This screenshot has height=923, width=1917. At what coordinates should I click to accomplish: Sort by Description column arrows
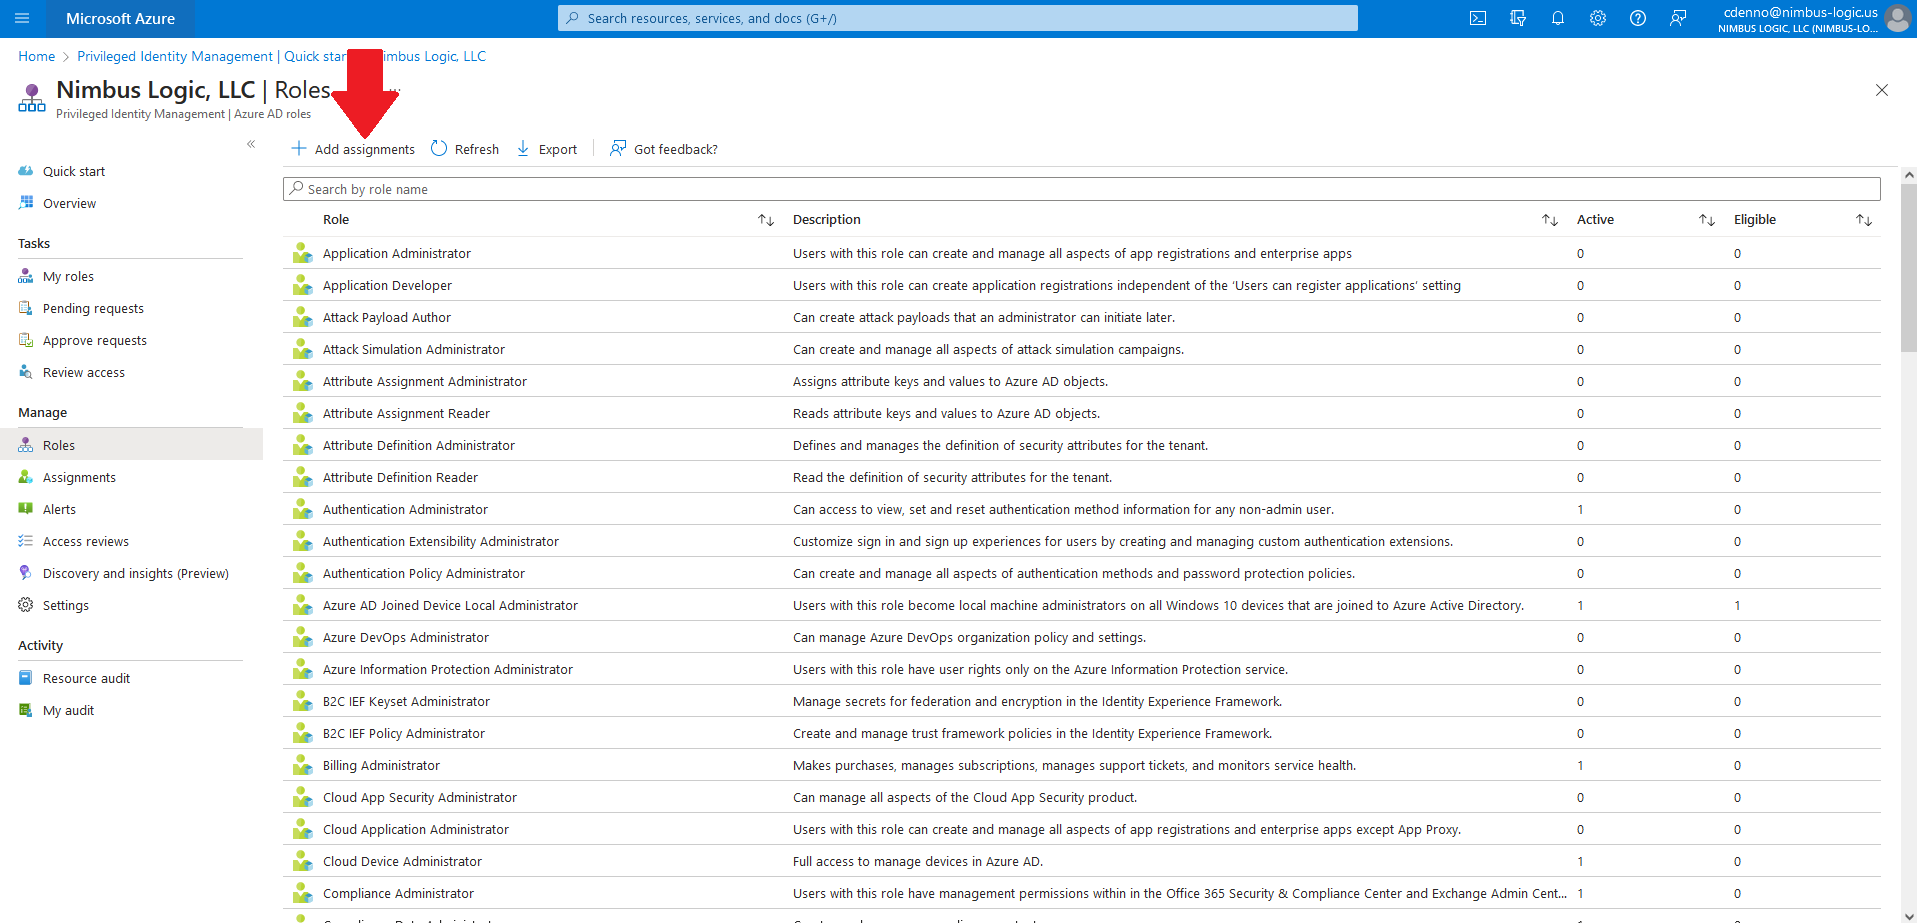[1550, 220]
